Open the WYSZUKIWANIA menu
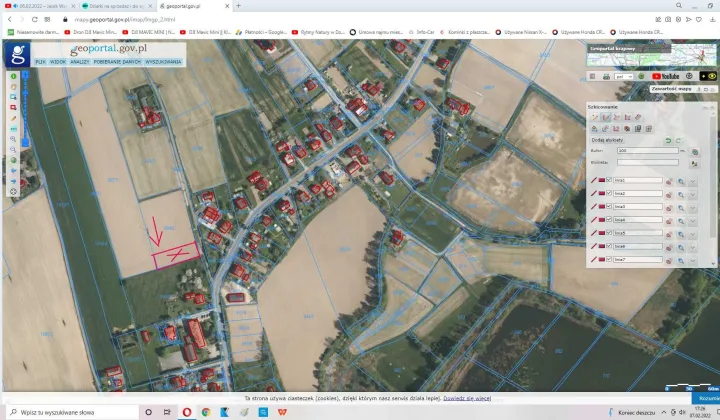The image size is (720, 420). [x=163, y=62]
